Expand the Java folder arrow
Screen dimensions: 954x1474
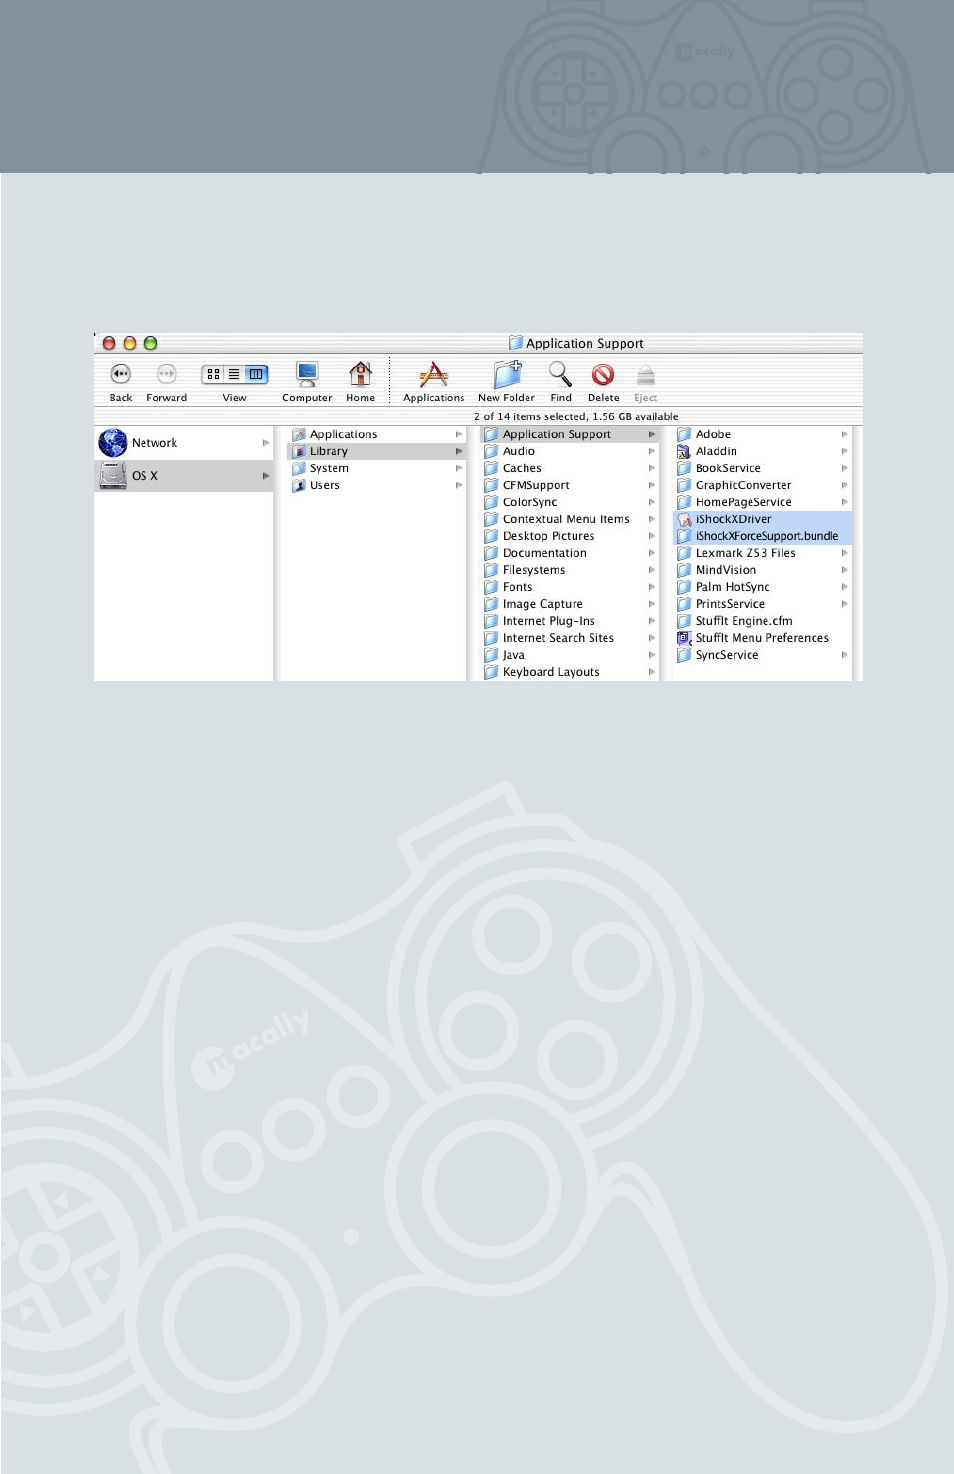[652, 655]
